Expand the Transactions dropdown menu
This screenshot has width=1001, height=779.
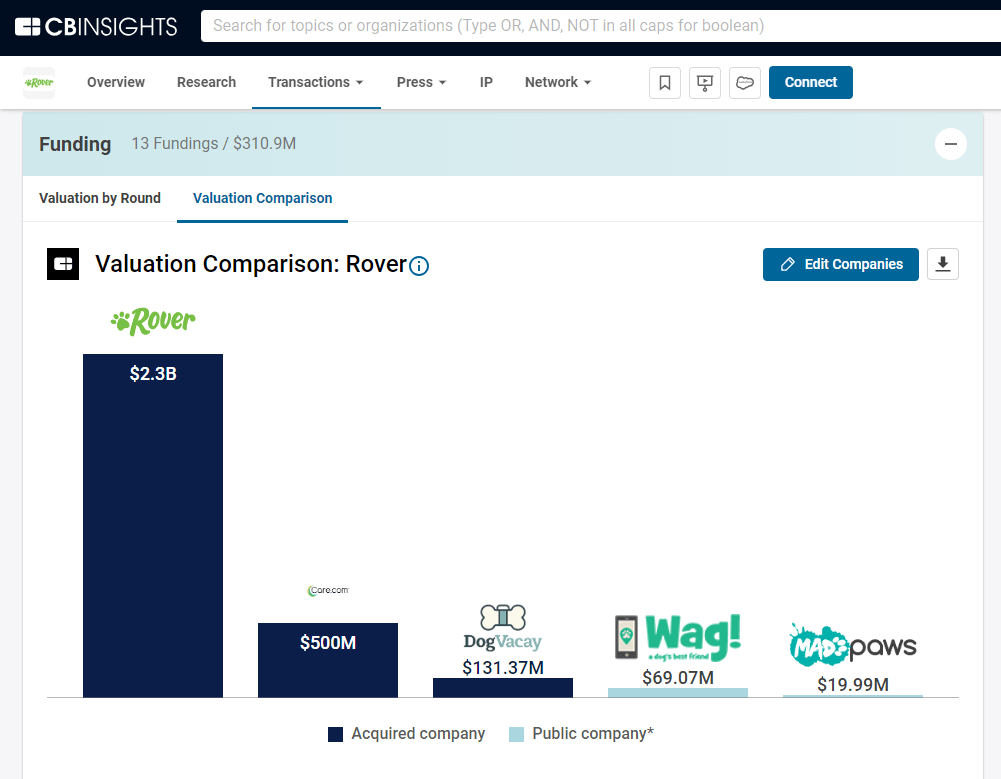pos(316,83)
